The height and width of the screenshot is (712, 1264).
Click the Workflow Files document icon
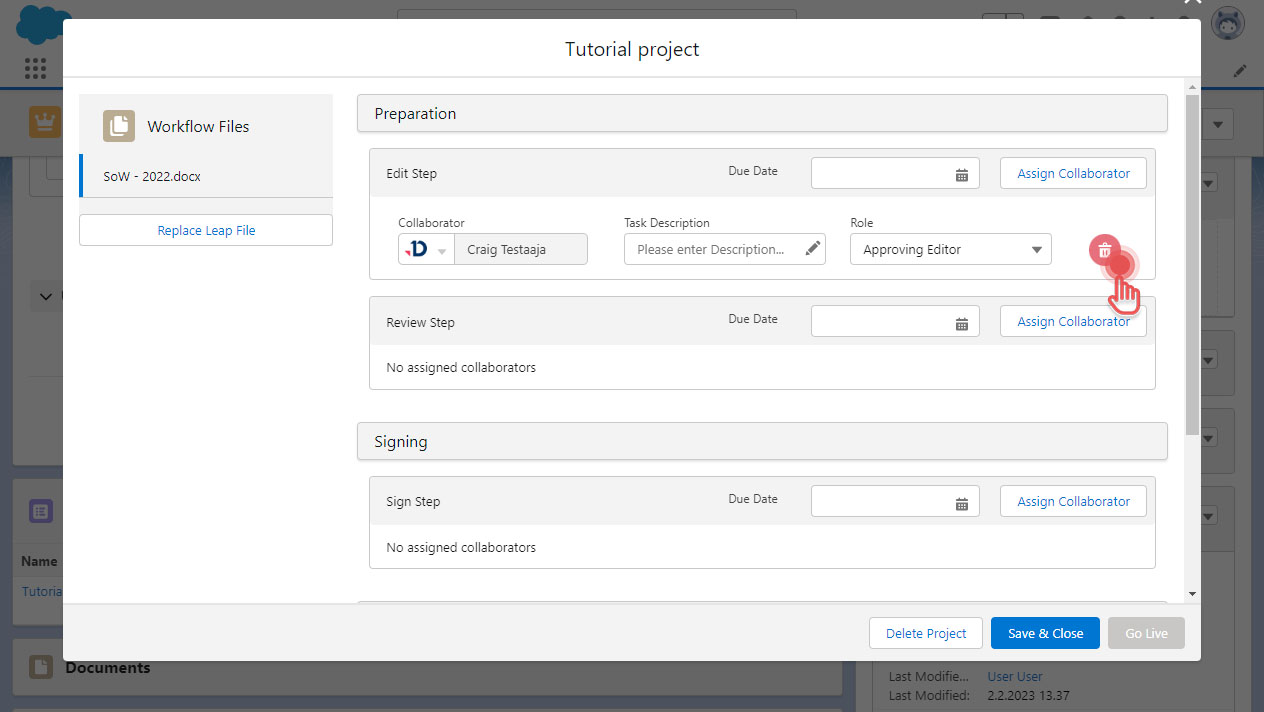click(118, 125)
